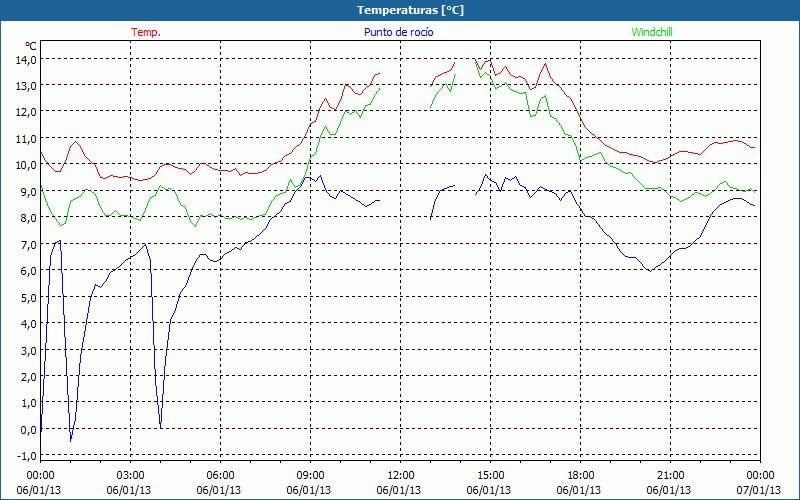
Task: Click the -1,0 value on the y-axis
Action: pyautogui.click(x=27, y=456)
